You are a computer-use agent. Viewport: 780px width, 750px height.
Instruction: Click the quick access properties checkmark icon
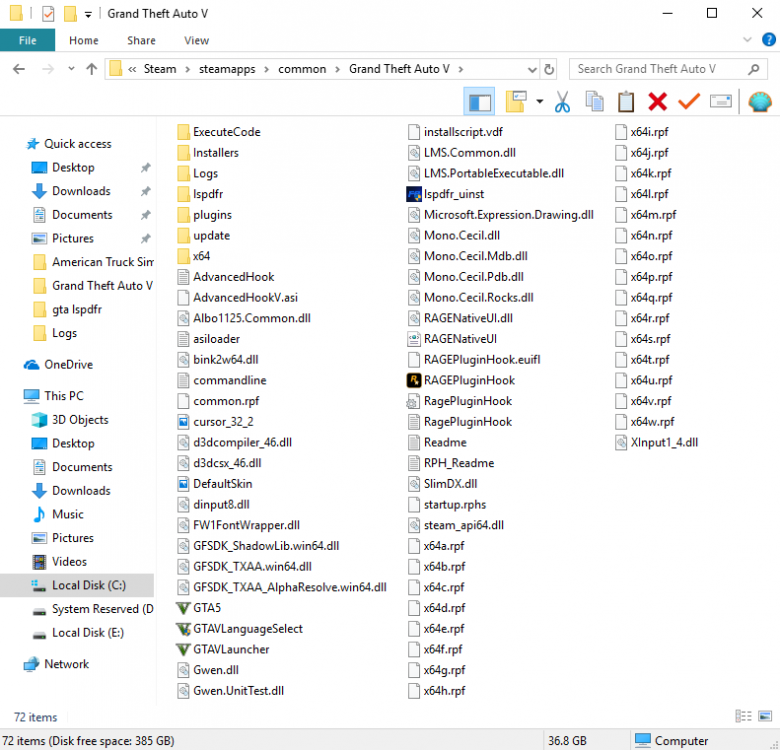(48, 14)
